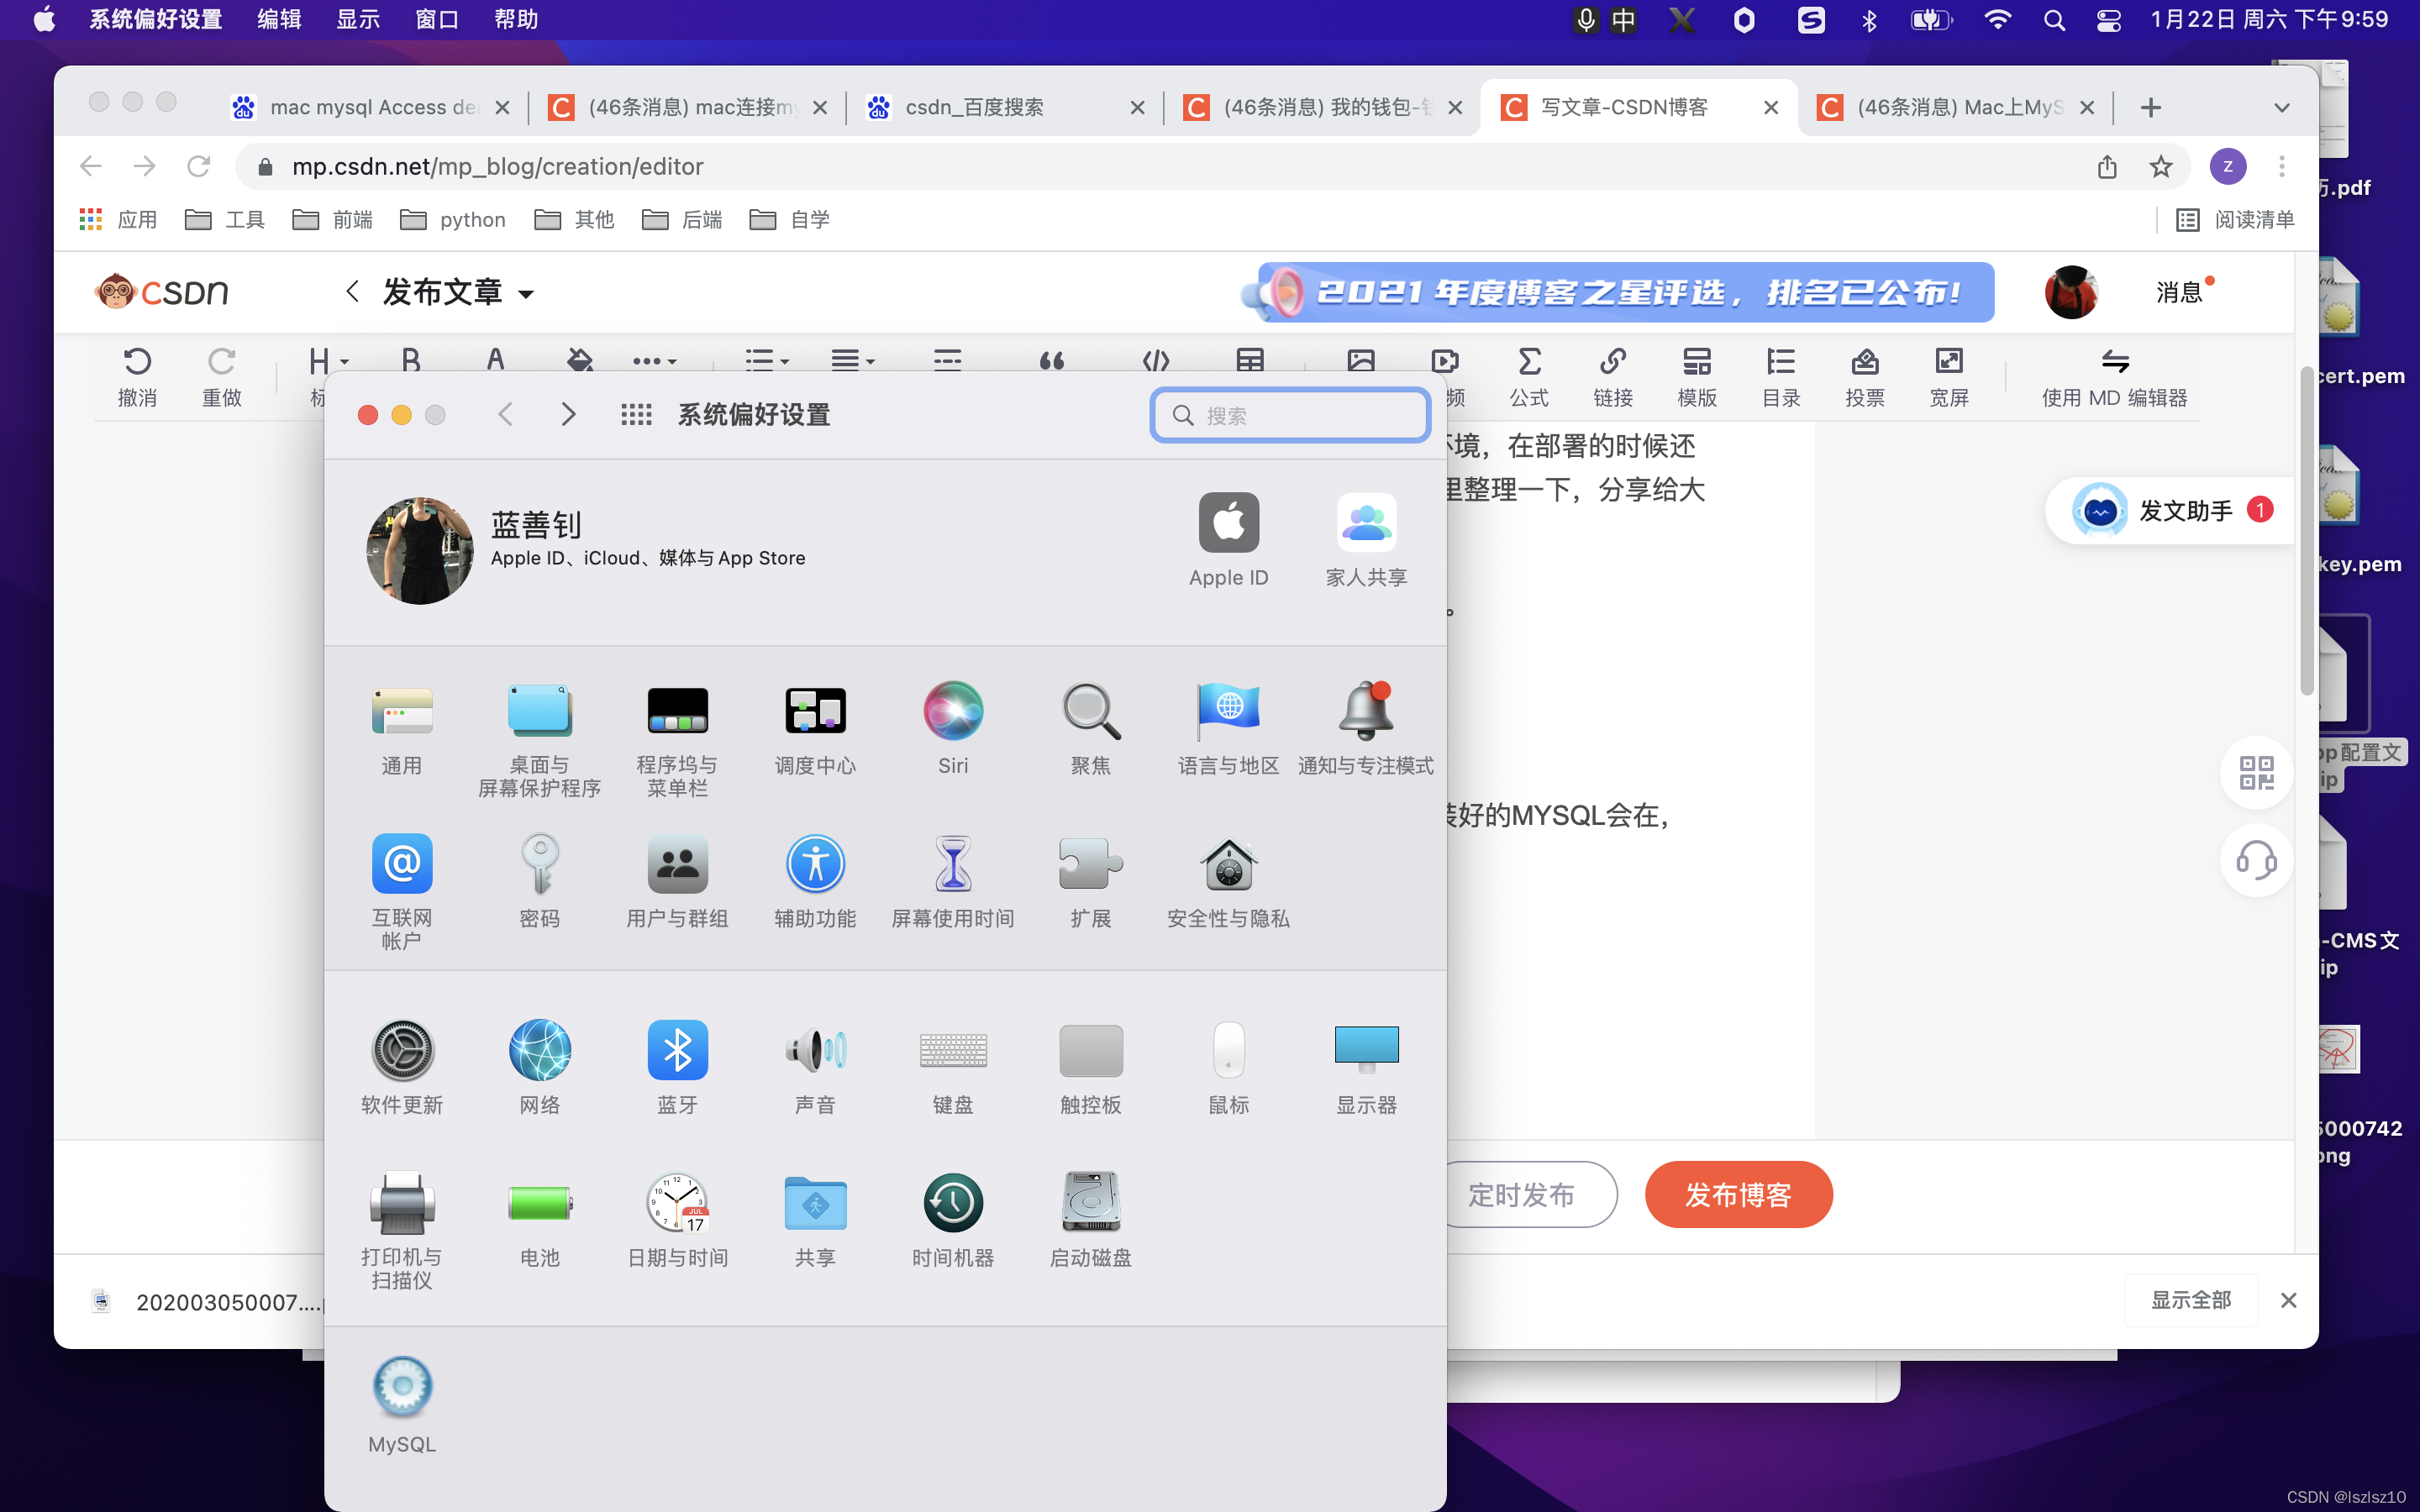This screenshot has width=2420, height=1512.
Task: Open 触控板 (Trackpad) preferences
Action: [x=1091, y=1068]
